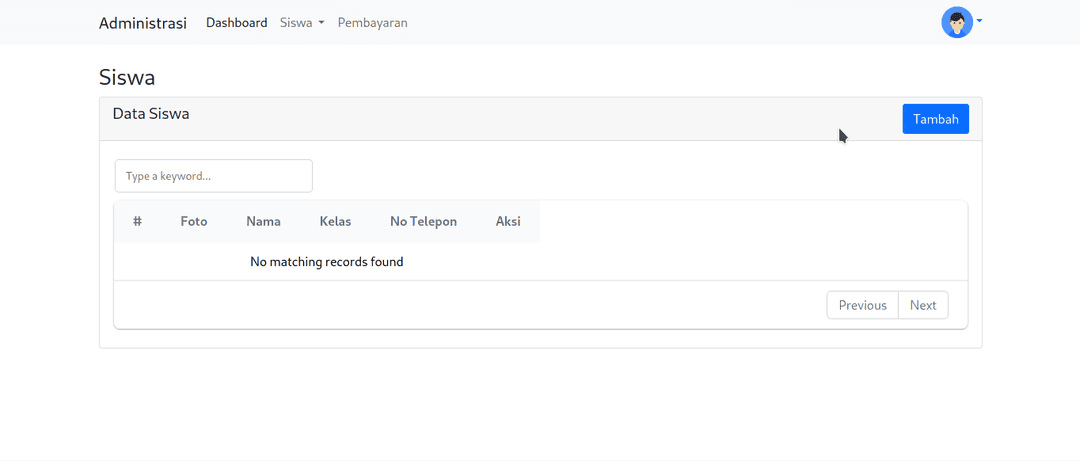Screen dimensions: 1080x461
Task: Click the Administrasi brand link
Action: click(142, 23)
